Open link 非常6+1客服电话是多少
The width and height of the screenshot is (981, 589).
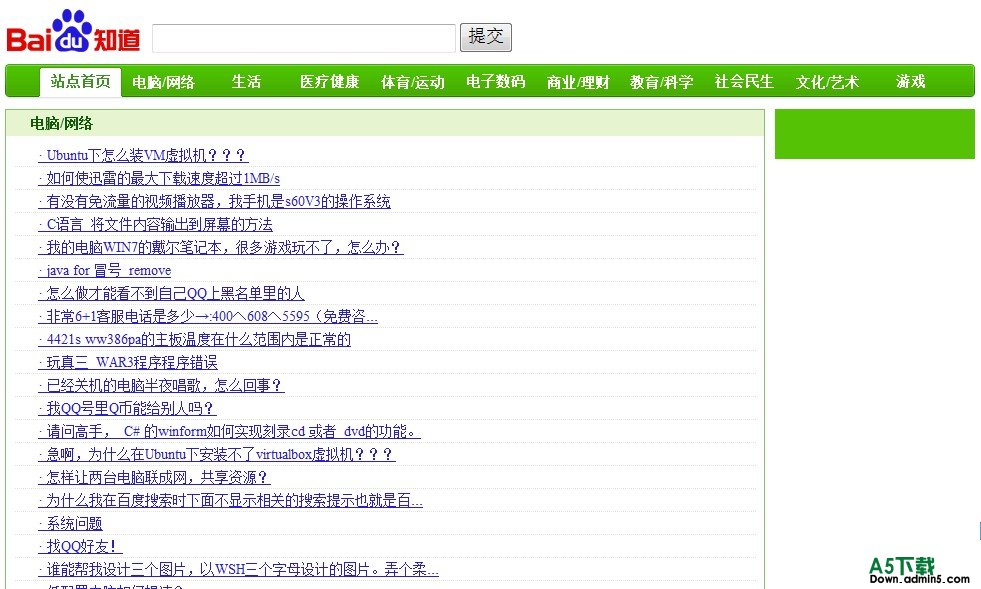coord(208,317)
